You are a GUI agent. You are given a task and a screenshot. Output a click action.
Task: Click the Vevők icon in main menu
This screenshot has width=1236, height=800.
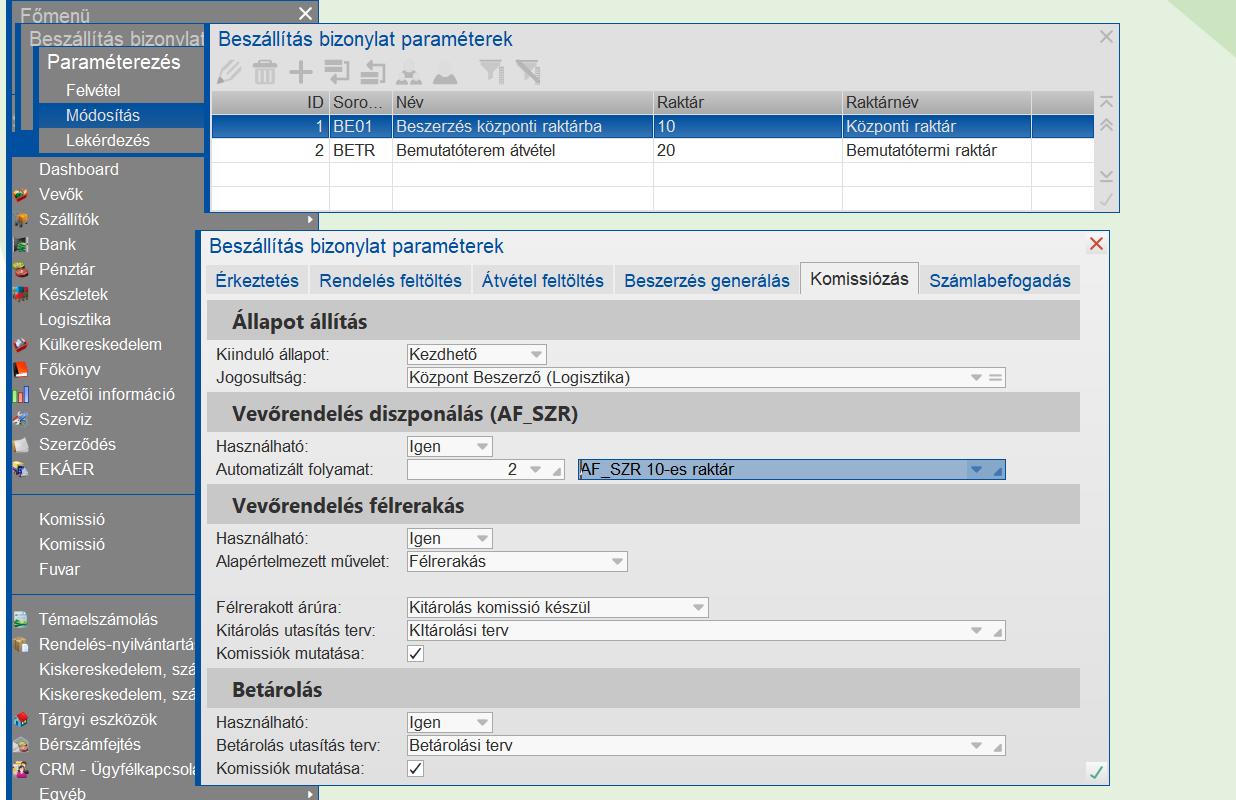(x=20, y=195)
